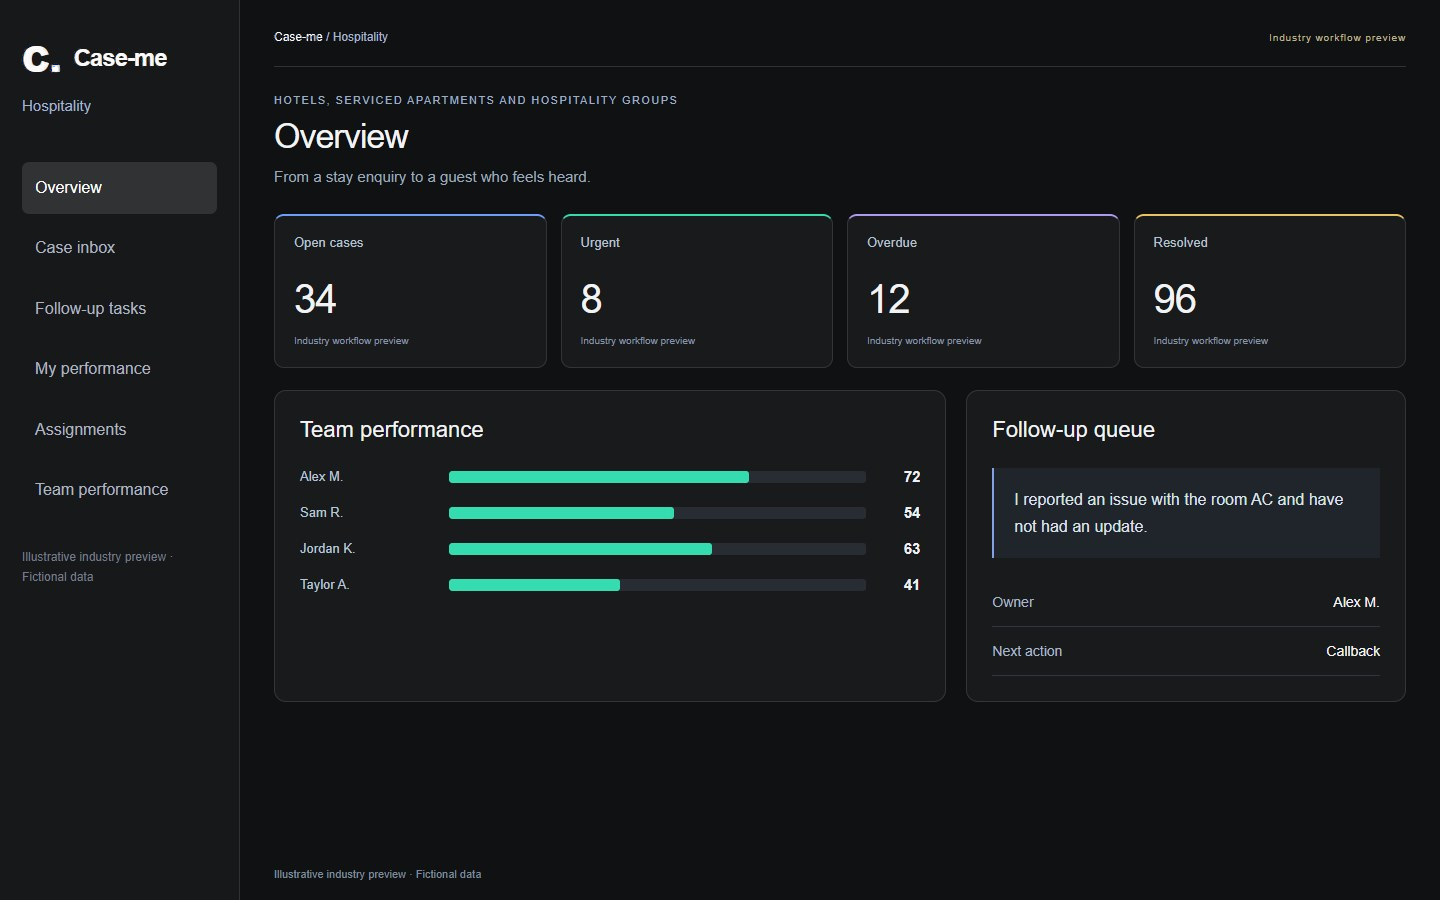
Task: Click the Next action value Callback
Action: click(1353, 651)
